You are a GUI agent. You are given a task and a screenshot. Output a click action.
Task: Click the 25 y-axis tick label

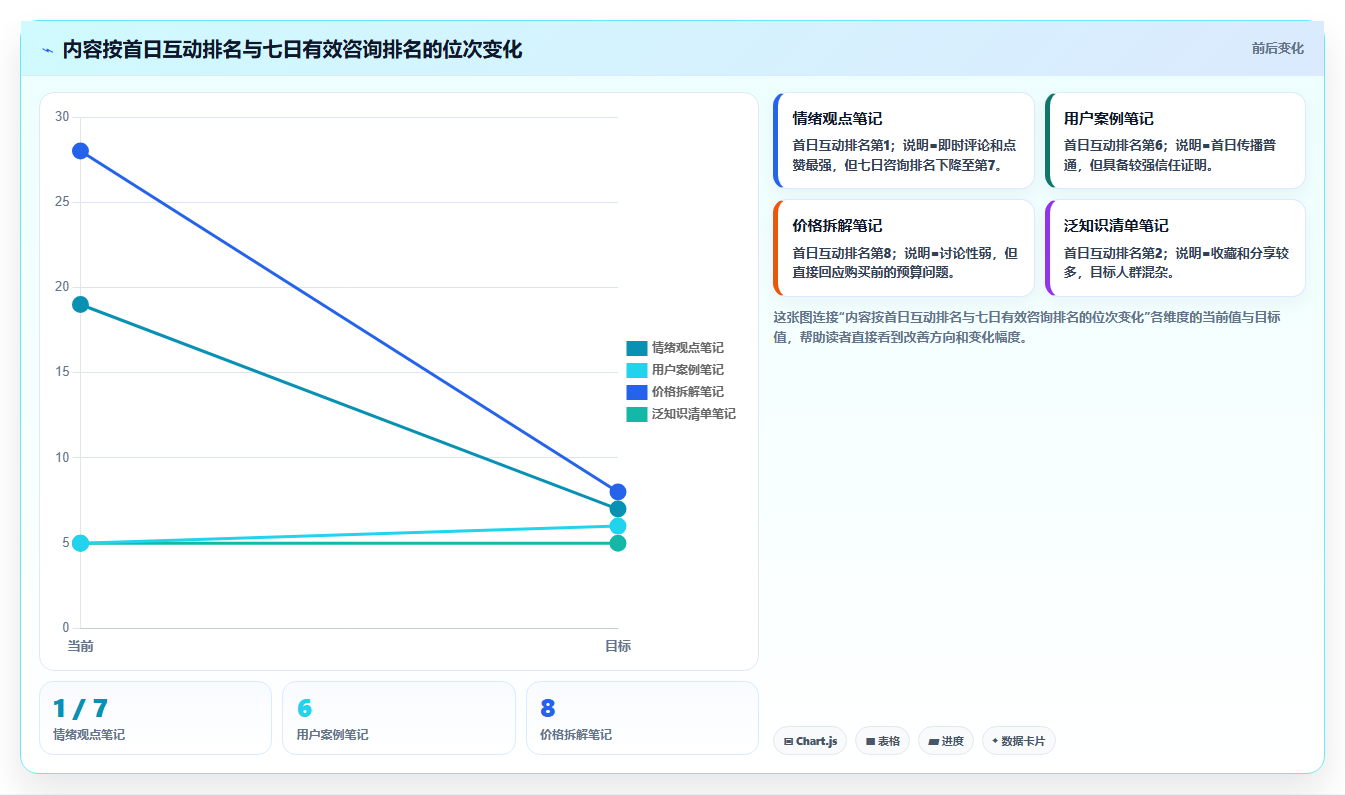pos(62,202)
